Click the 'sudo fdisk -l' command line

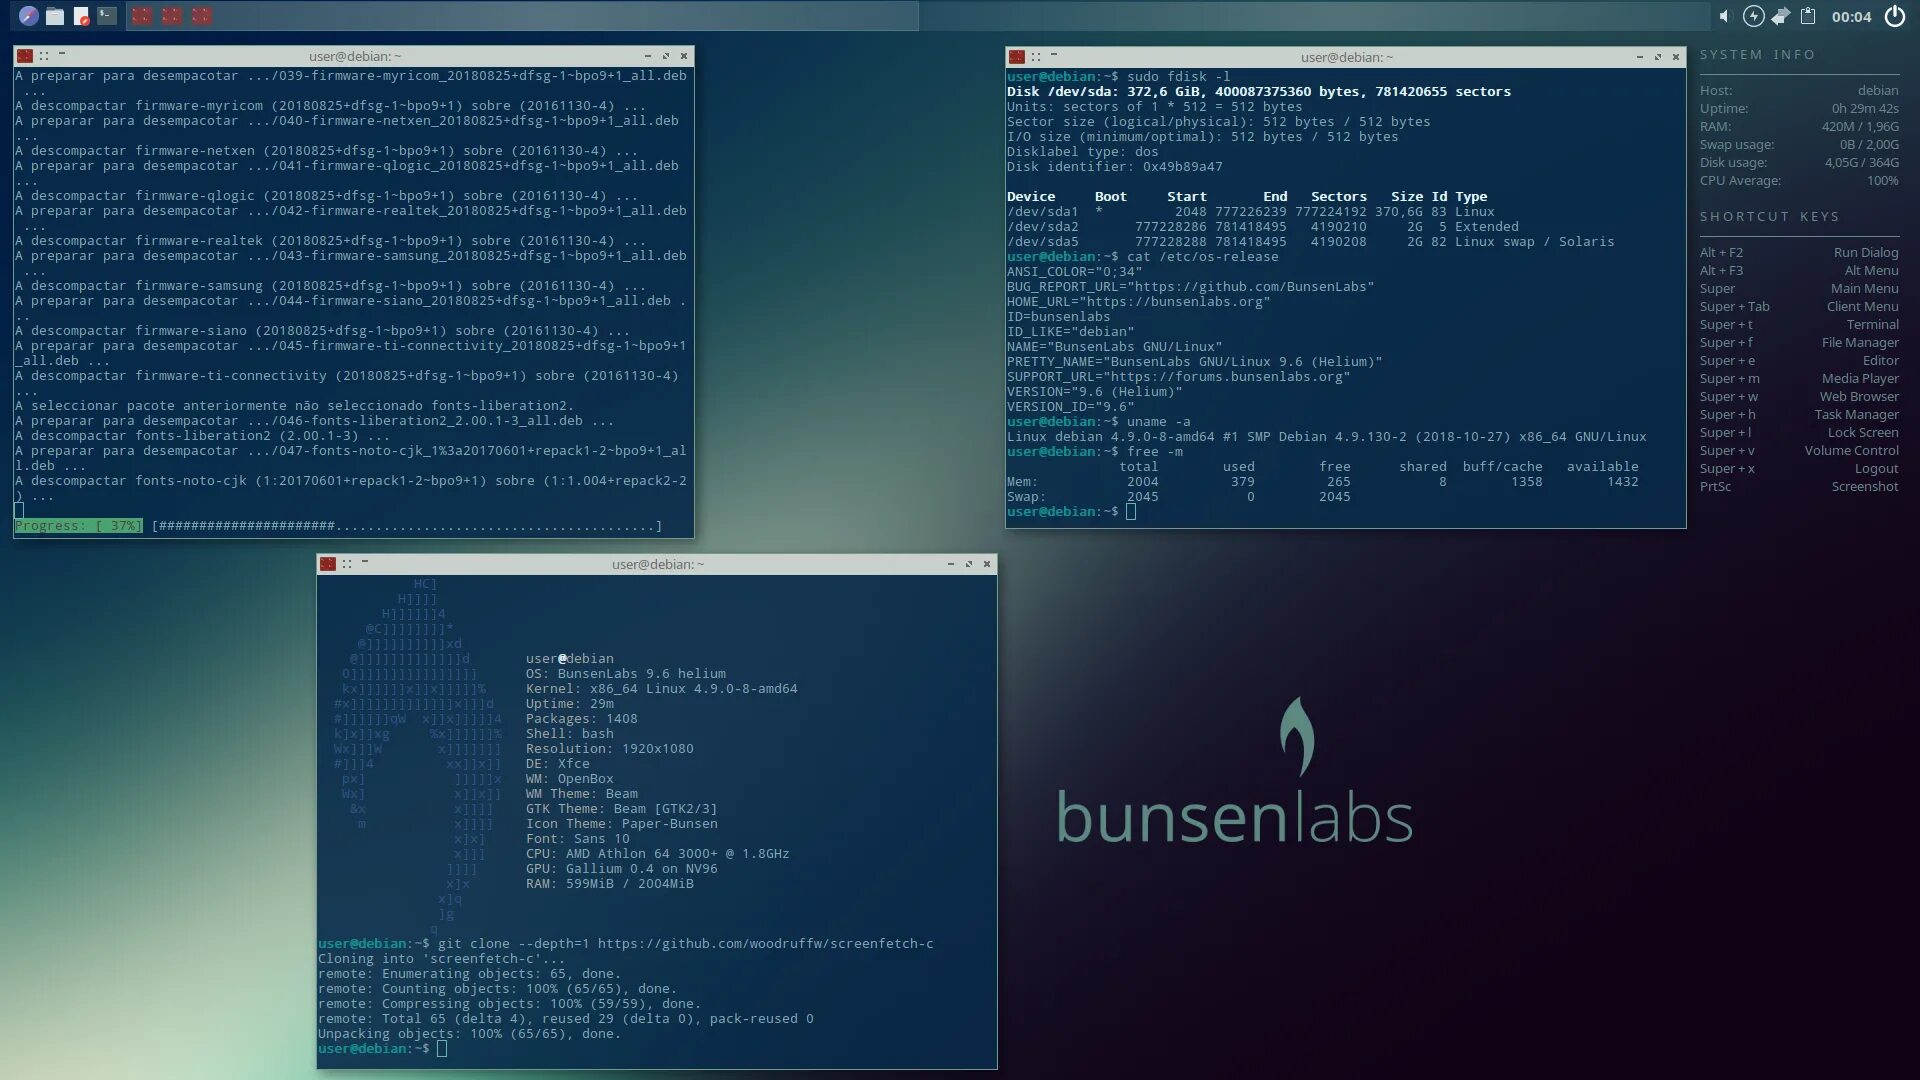coord(1179,77)
